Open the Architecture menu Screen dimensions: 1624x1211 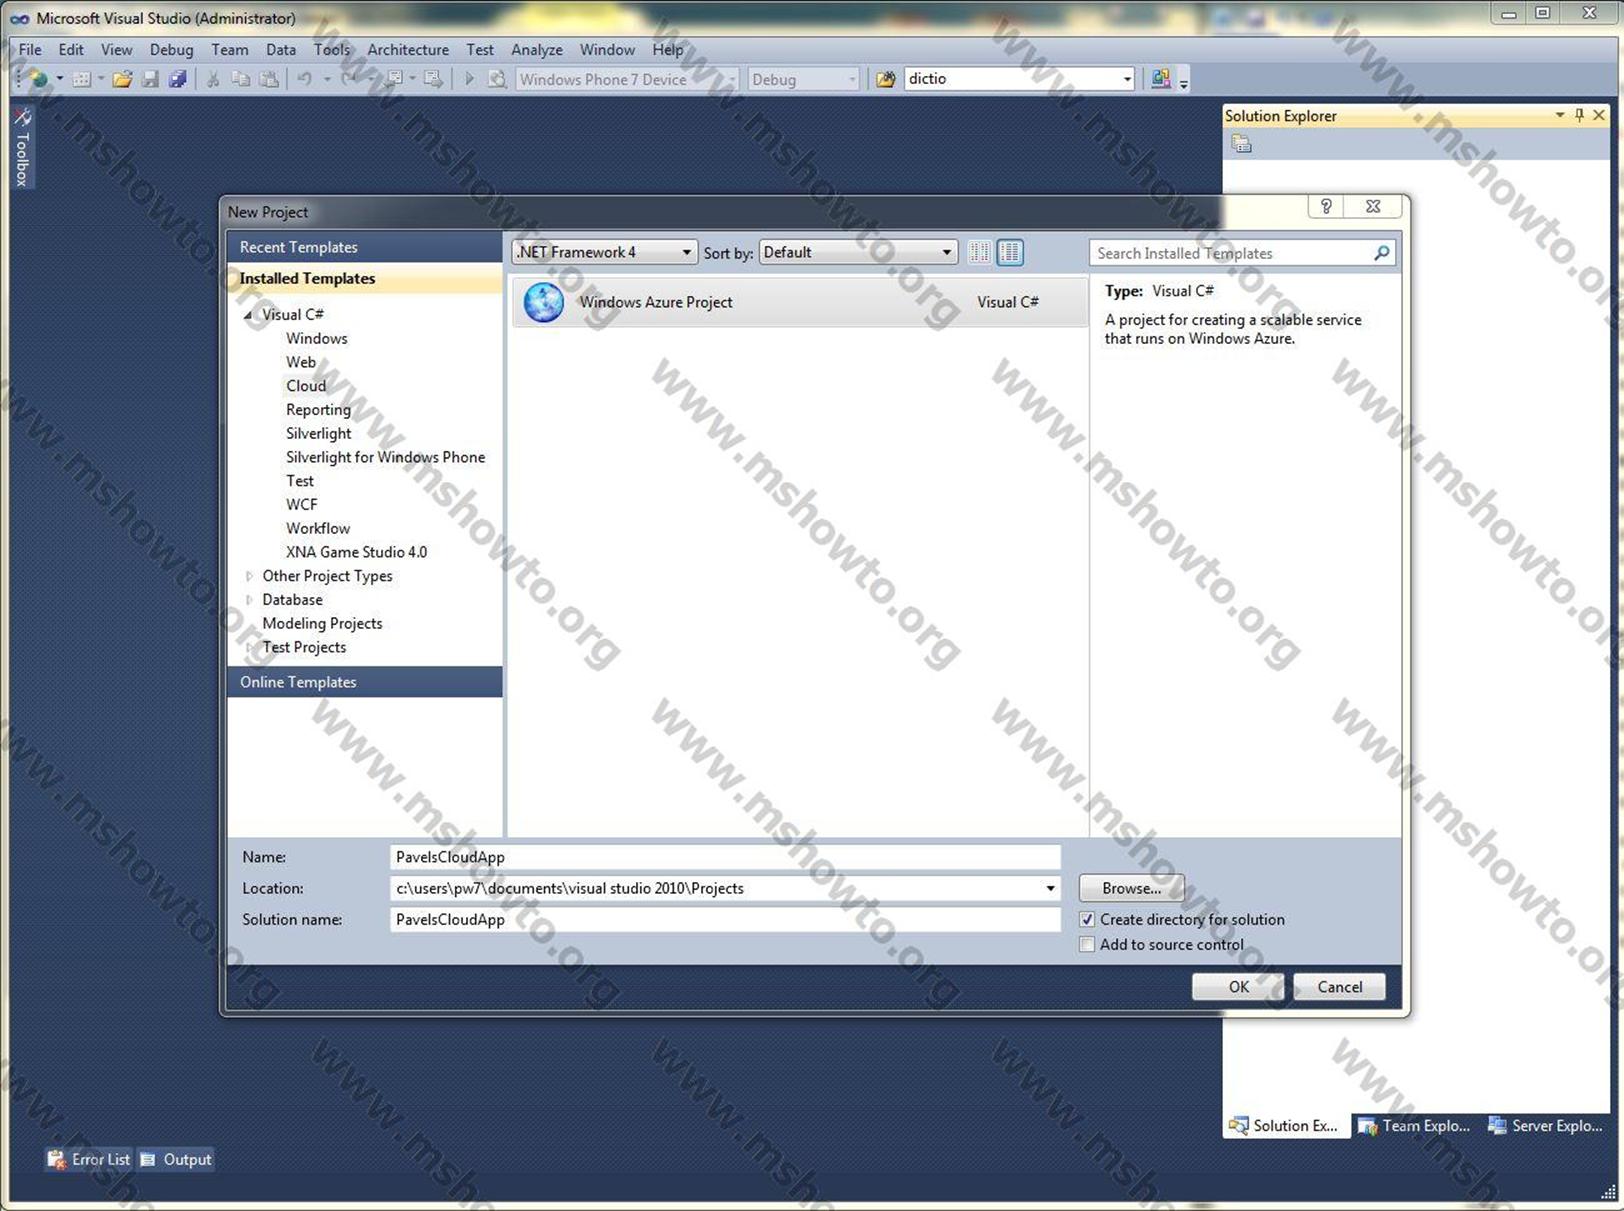(x=408, y=50)
